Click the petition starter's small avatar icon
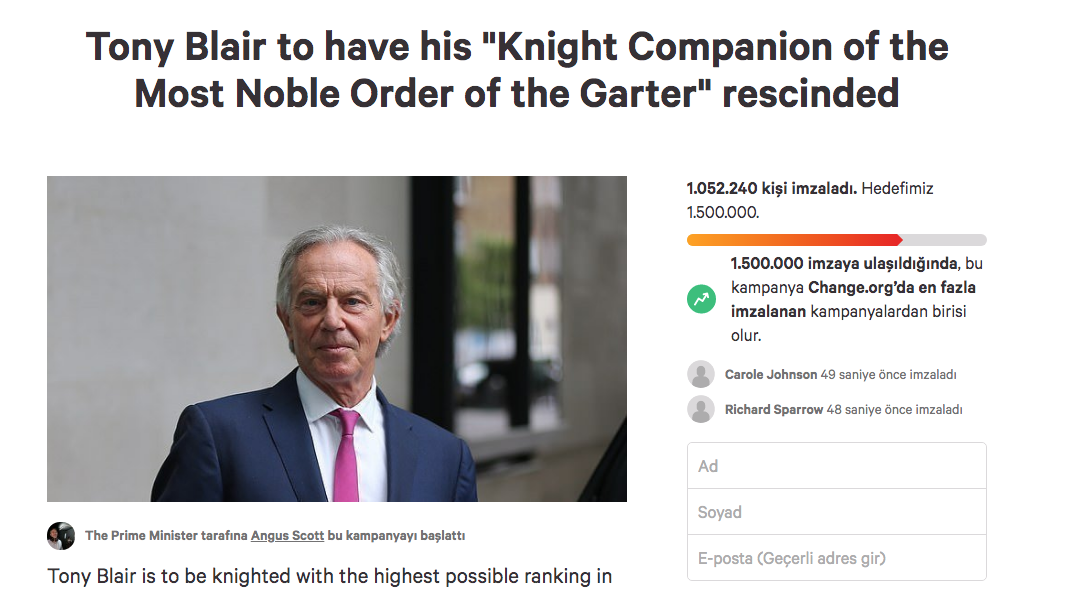Image resolution: width=1066 pixels, height=589 pixels. click(61, 536)
